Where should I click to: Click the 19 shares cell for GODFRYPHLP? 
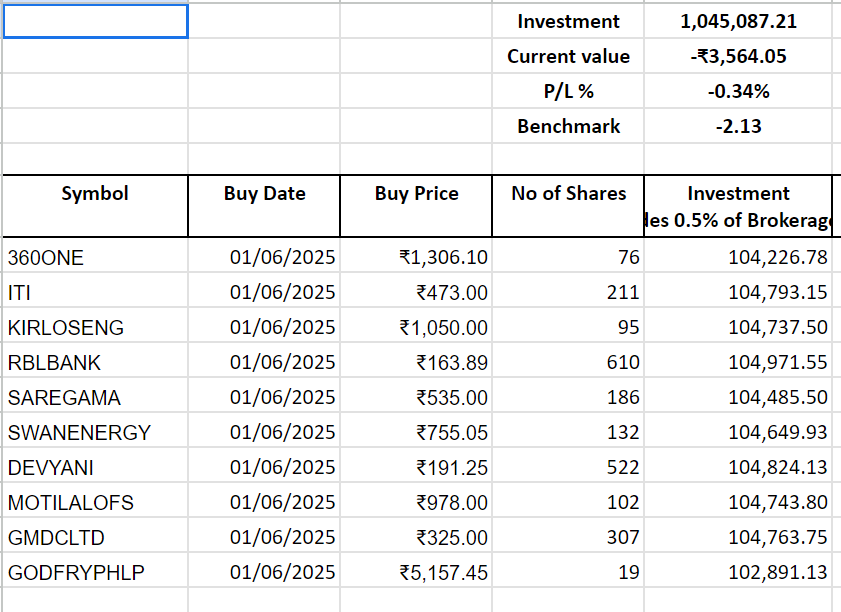coord(568,572)
